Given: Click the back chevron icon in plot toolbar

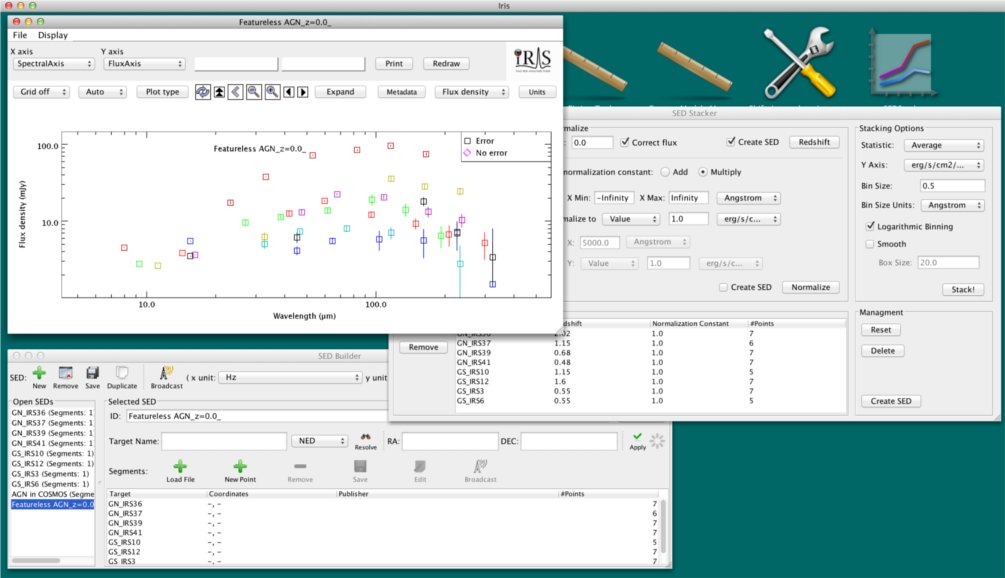Looking at the screenshot, I should (236, 92).
